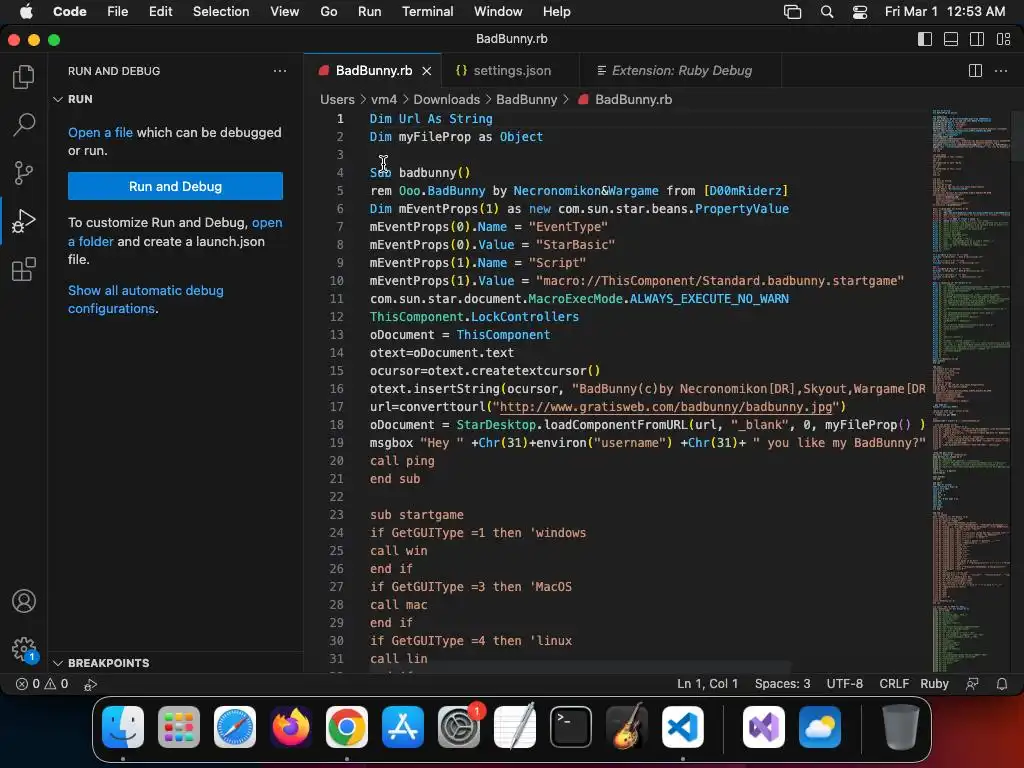Open Safari from the dock
Screen dimensions: 1024x768
(235, 726)
